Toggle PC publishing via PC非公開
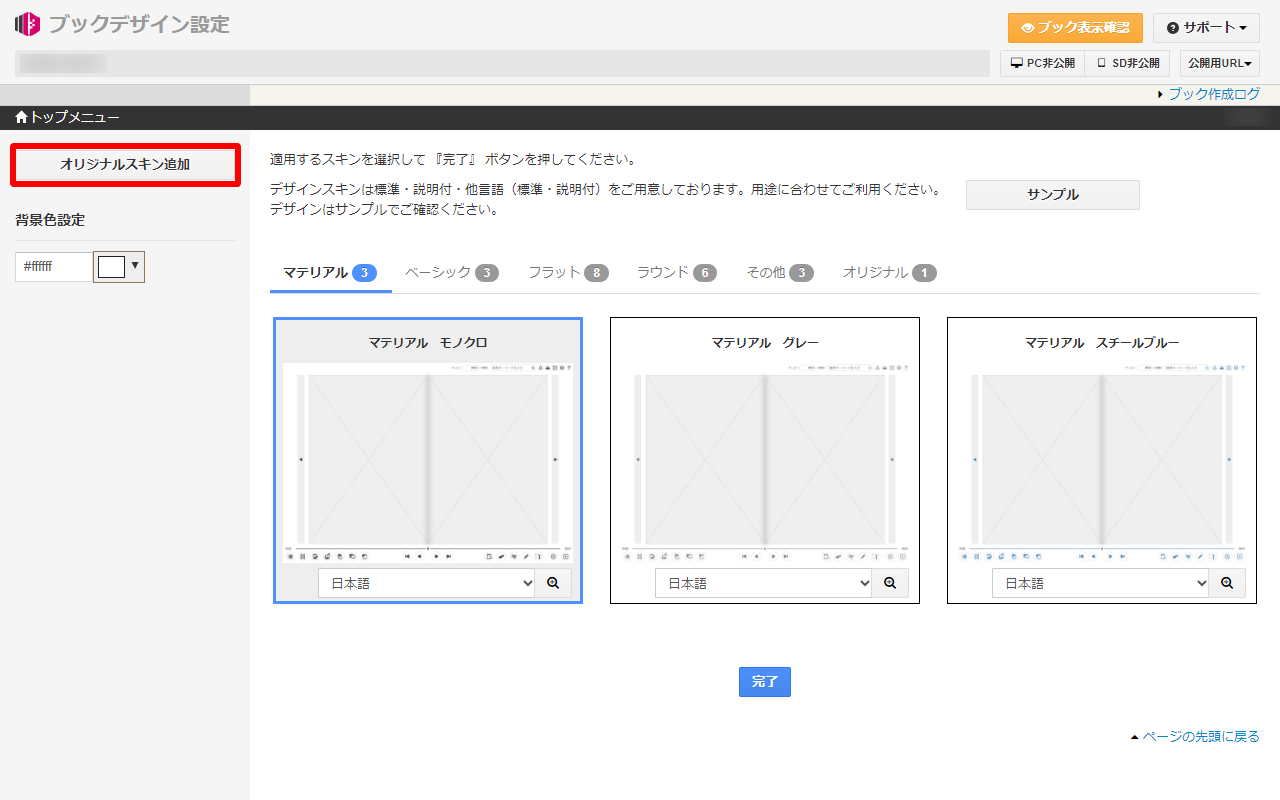 (1041, 62)
